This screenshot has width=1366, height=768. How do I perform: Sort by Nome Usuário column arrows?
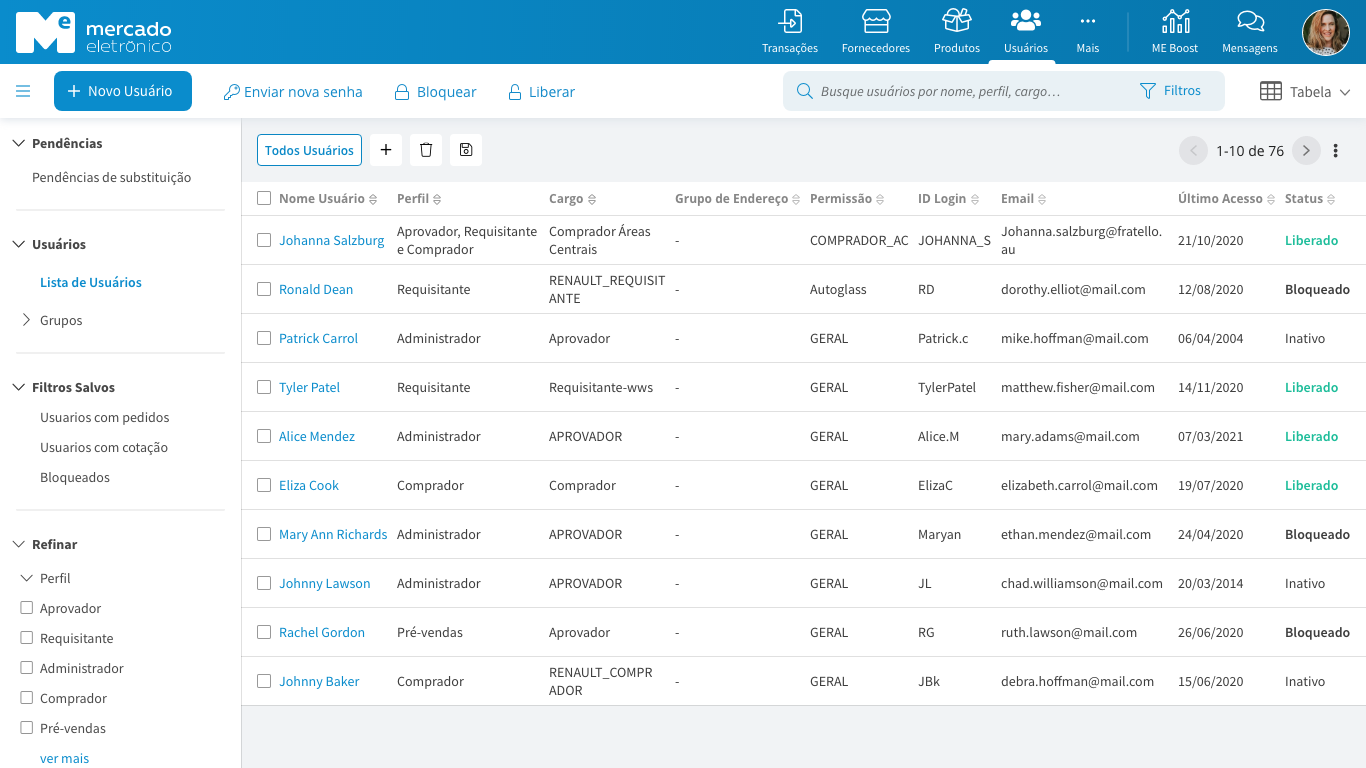[x=373, y=199]
